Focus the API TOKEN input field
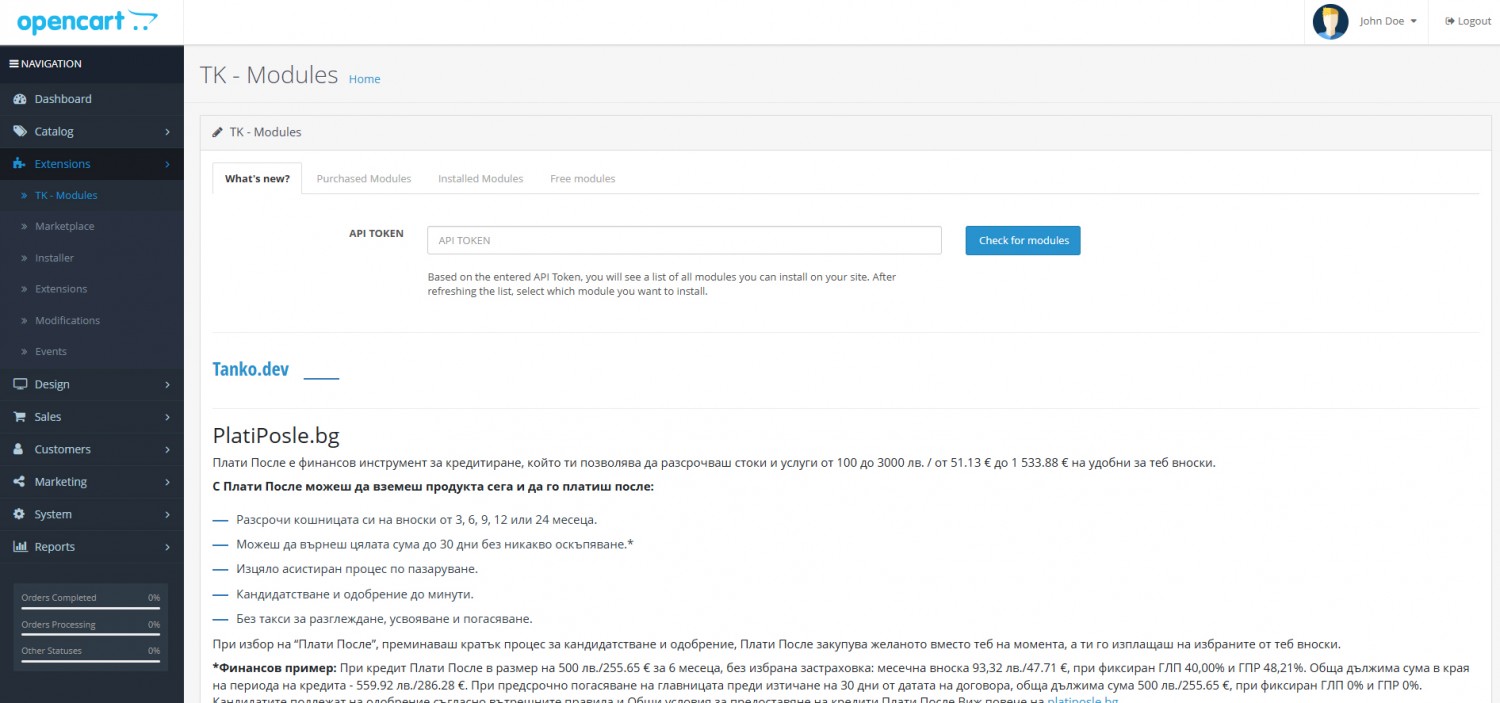Image resolution: width=1500 pixels, height=703 pixels. (x=684, y=241)
